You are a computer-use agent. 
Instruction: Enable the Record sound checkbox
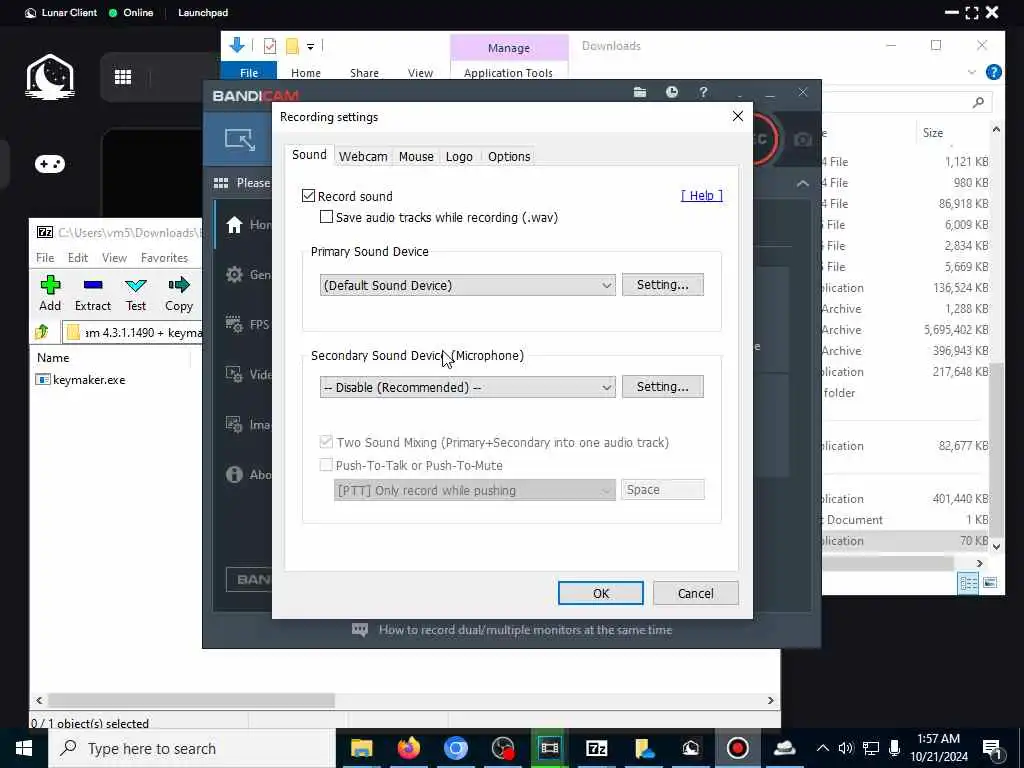coord(308,196)
